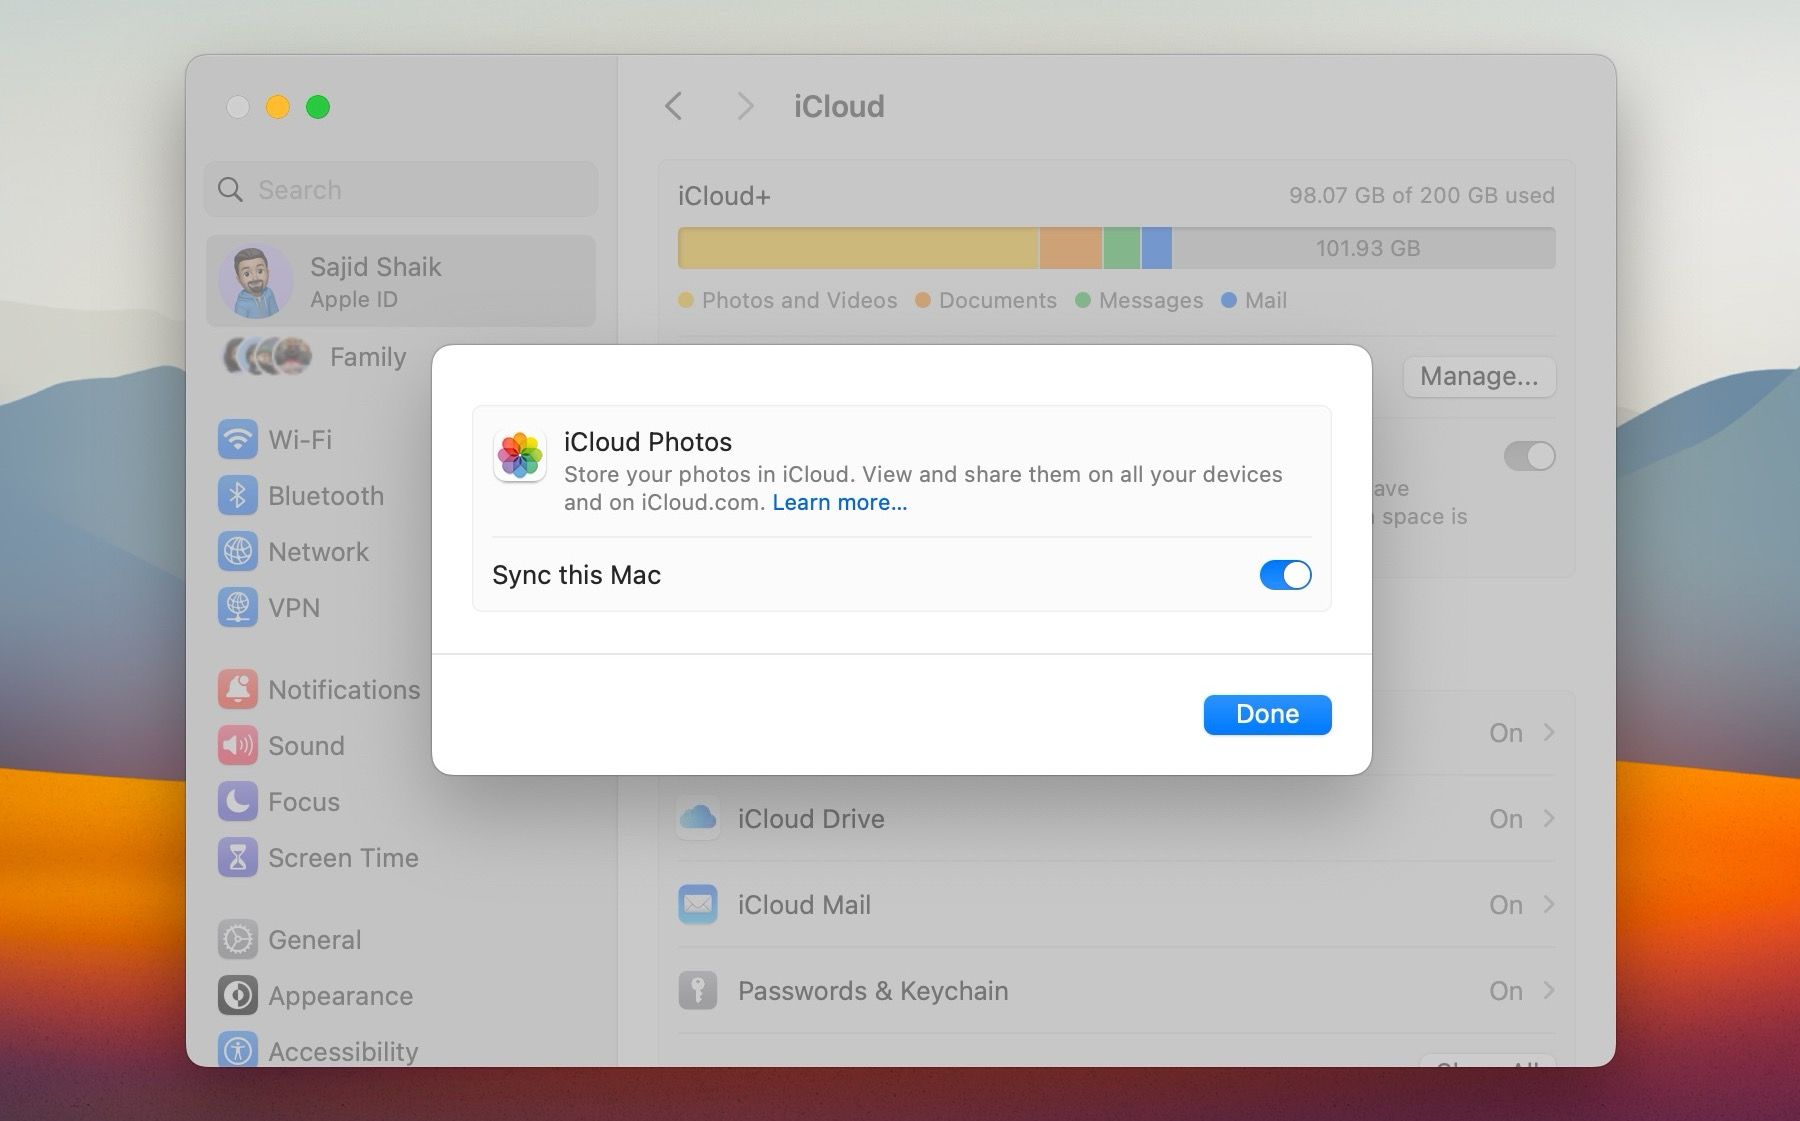Click the Passwords & Keychain key icon

pos(699,990)
